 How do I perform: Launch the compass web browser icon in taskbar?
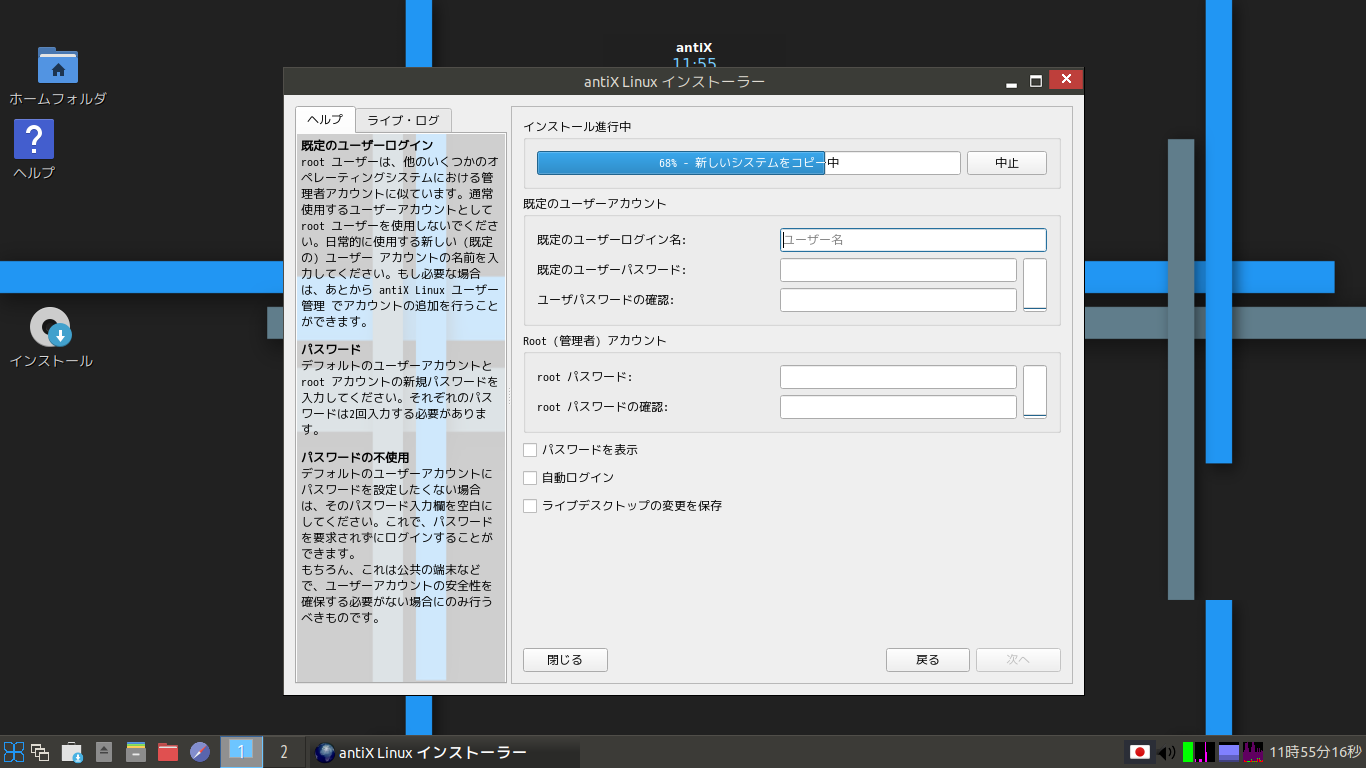(200, 752)
